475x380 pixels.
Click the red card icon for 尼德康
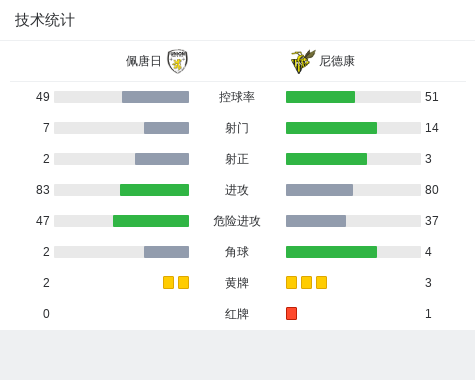pyautogui.click(x=291, y=313)
